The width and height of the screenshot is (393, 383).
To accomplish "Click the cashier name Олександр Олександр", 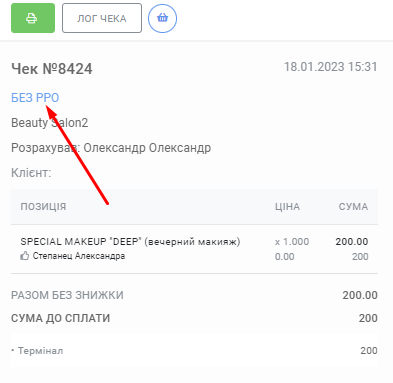I will 147,148.
